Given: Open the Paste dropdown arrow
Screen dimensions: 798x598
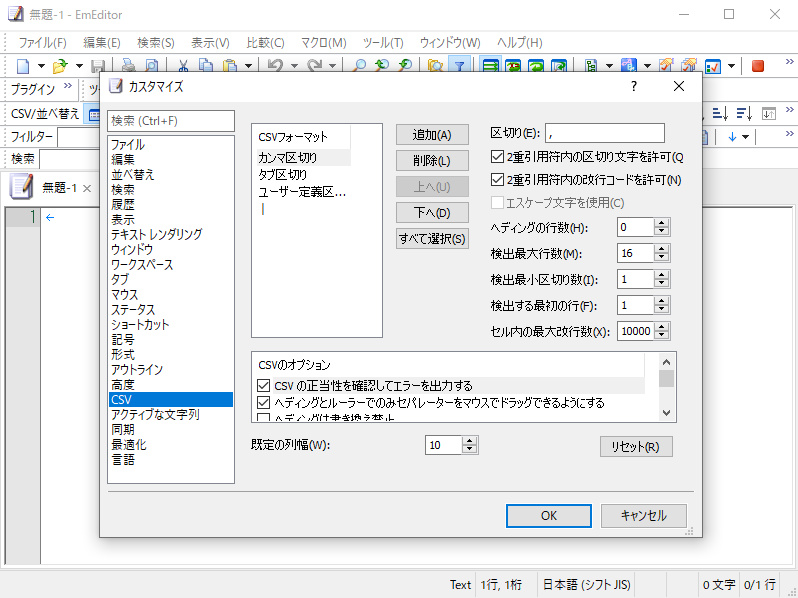Looking at the screenshot, I should [x=248, y=66].
